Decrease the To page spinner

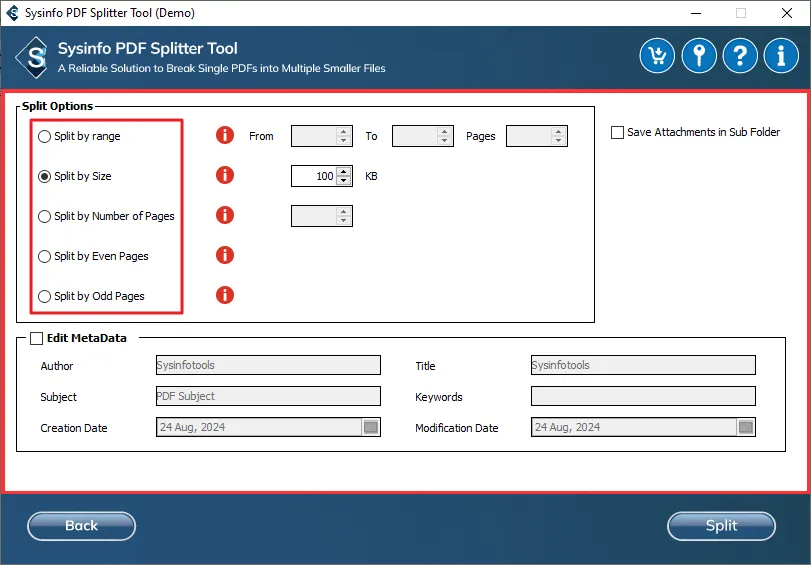point(444,141)
